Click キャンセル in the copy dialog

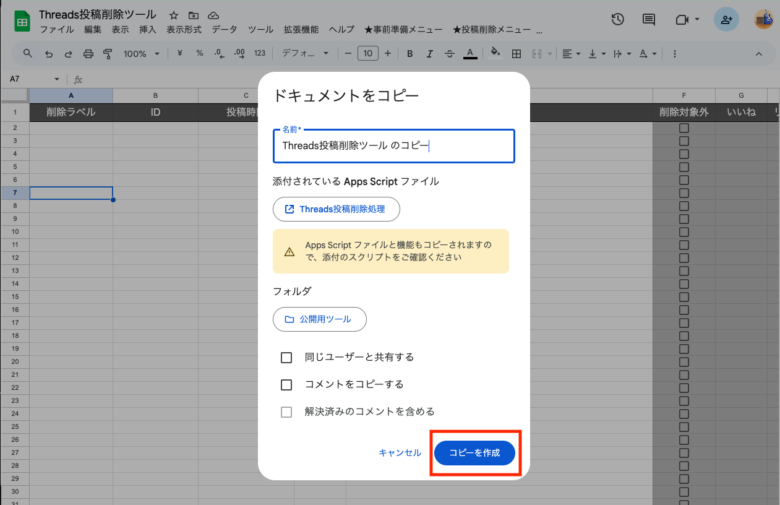[x=400, y=453]
